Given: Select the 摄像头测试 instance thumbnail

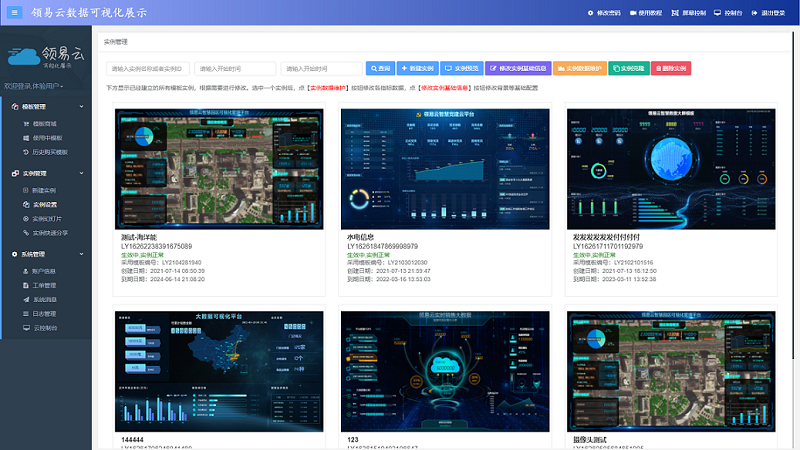Looking at the screenshot, I should click(x=671, y=371).
